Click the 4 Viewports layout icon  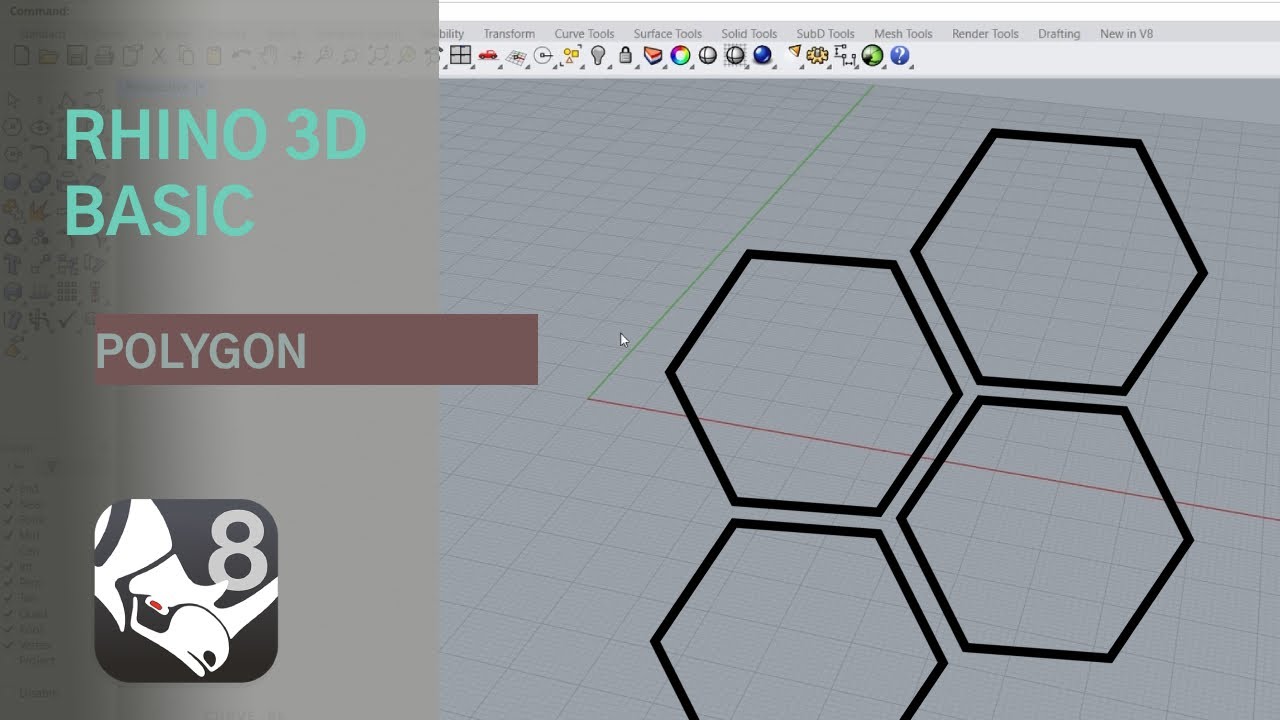pos(460,56)
